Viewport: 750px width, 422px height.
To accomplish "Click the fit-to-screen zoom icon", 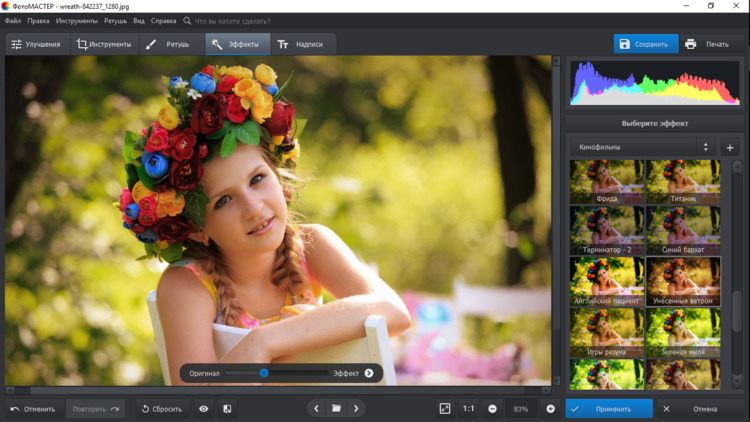I will [x=445, y=409].
